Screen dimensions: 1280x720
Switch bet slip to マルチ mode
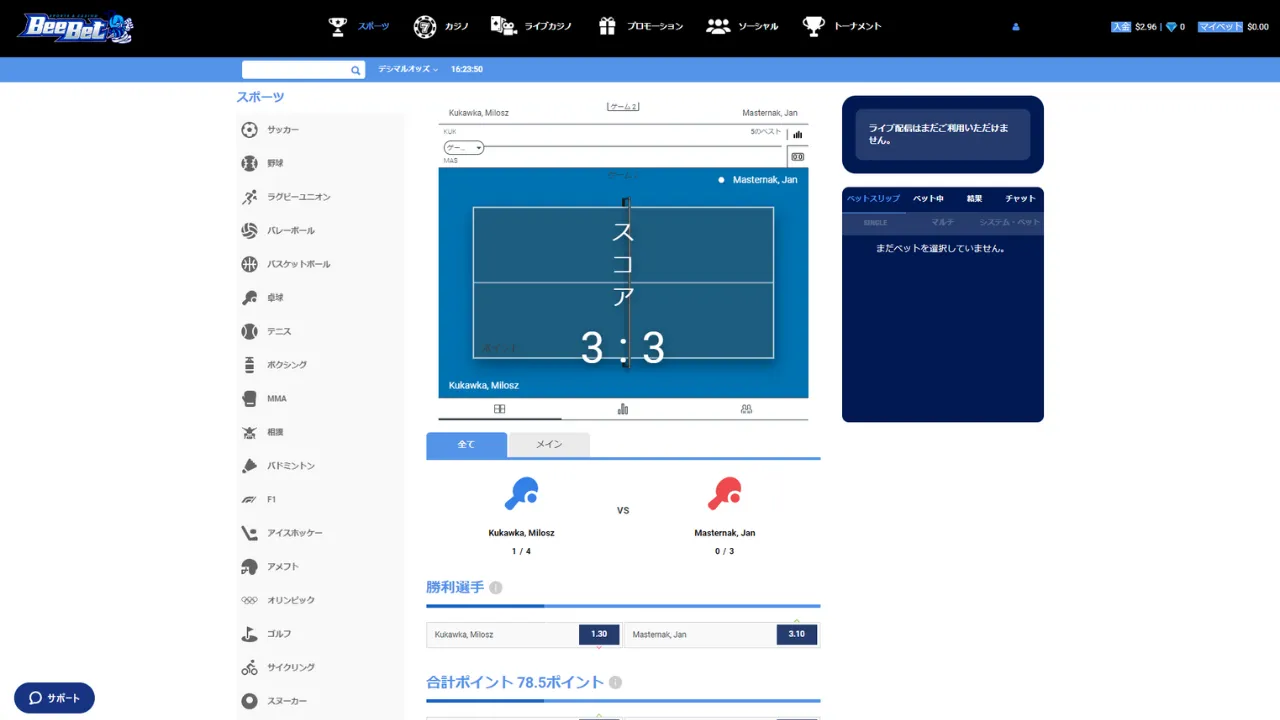tap(942, 222)
